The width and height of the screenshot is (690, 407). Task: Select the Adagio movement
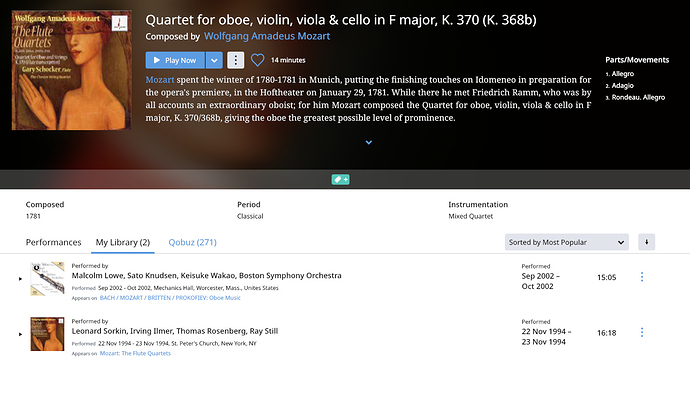coord(622,85)
